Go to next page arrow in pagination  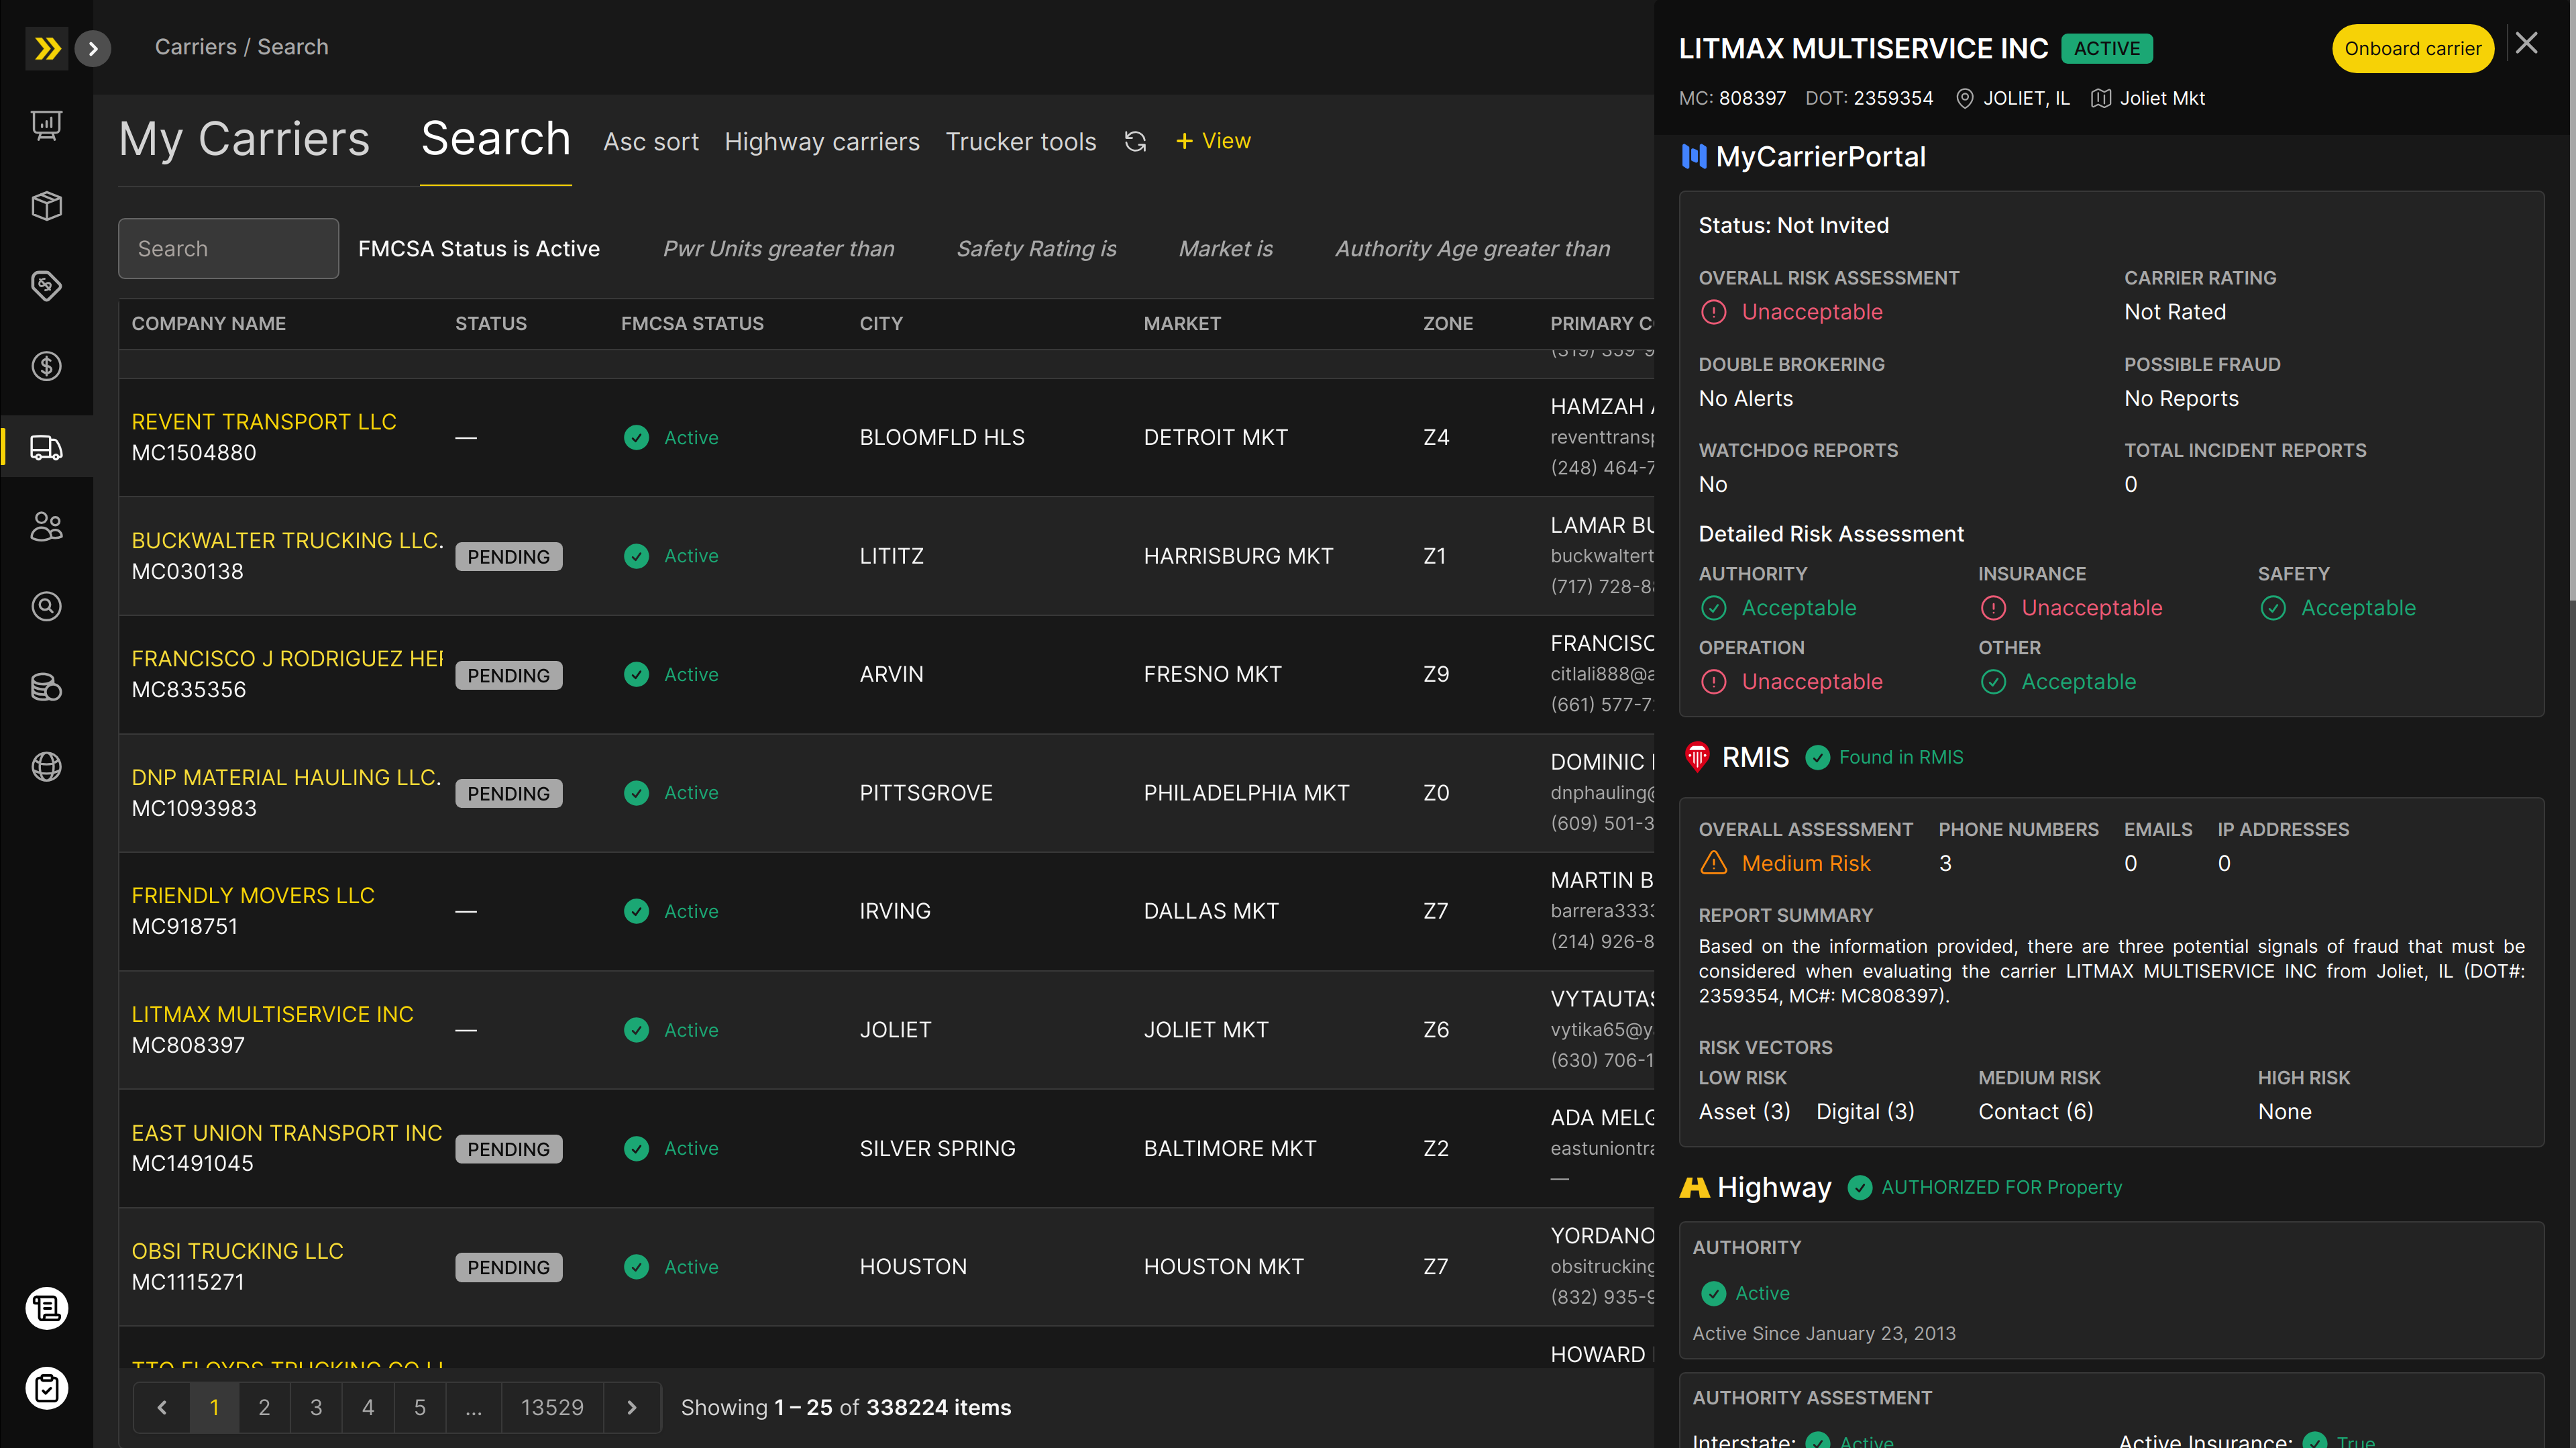coord(631,1407)
